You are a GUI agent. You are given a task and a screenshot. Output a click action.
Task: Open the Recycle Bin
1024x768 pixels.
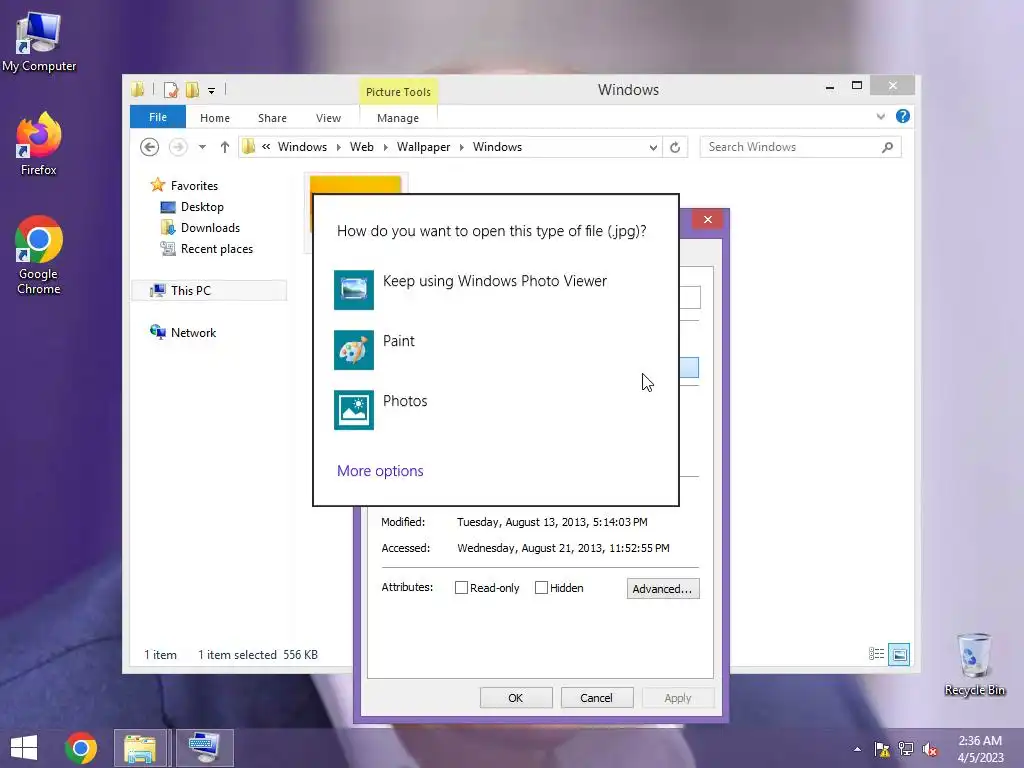click(x=974, y=664)
